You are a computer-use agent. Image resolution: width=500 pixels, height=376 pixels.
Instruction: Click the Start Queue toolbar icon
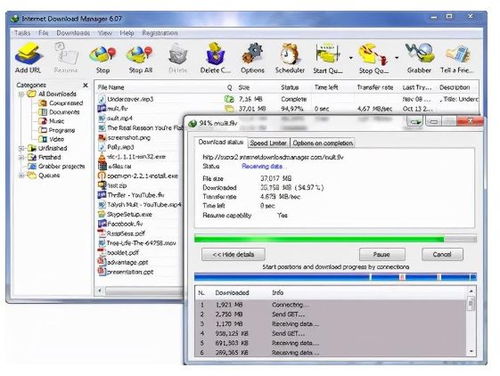[x=327, y=53]
